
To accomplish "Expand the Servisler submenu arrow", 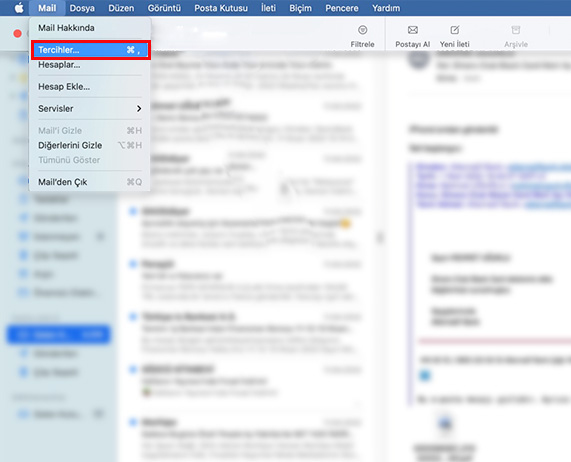I will pos(139,108).
